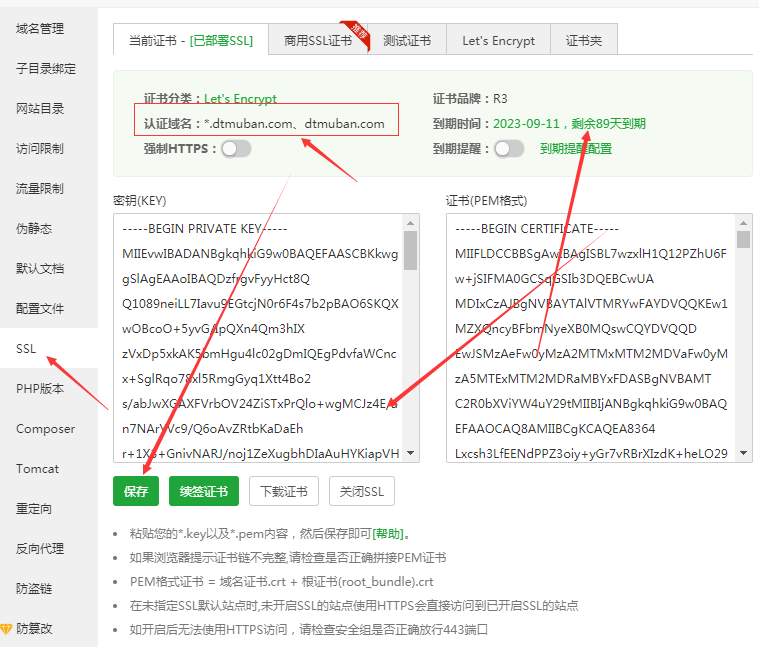Open the 证书夹 tab
Viewport: 759px width, 647px height.
583,41
